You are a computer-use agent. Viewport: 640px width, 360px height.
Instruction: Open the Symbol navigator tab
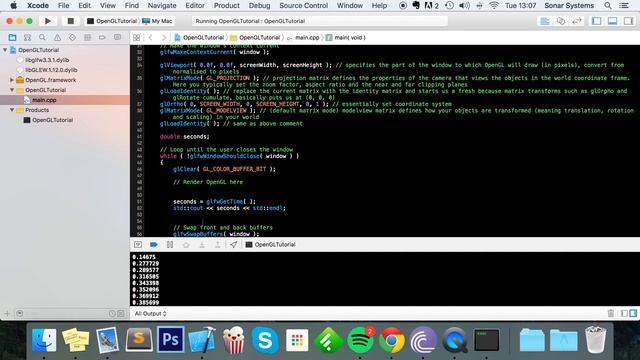(27, 38)
